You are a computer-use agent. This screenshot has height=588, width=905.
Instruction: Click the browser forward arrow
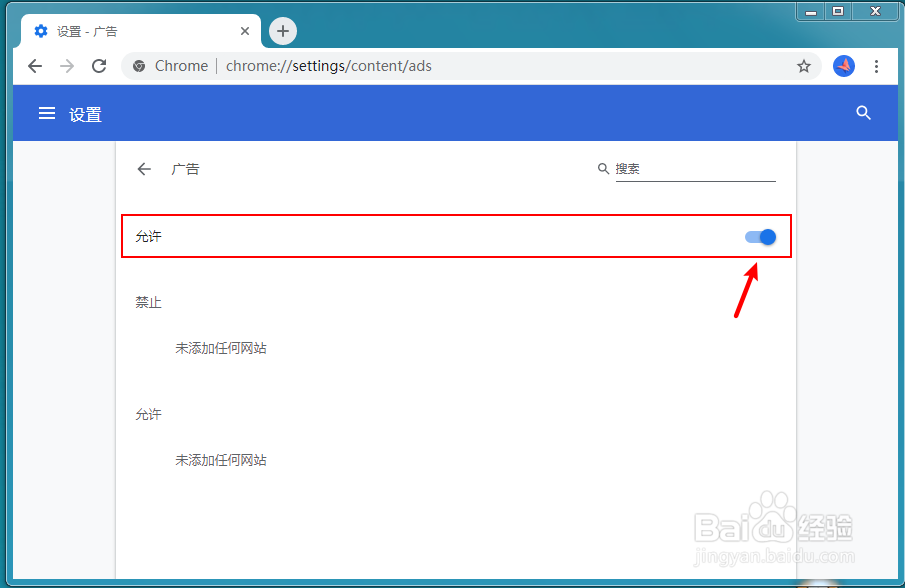(x=67, y=66)
